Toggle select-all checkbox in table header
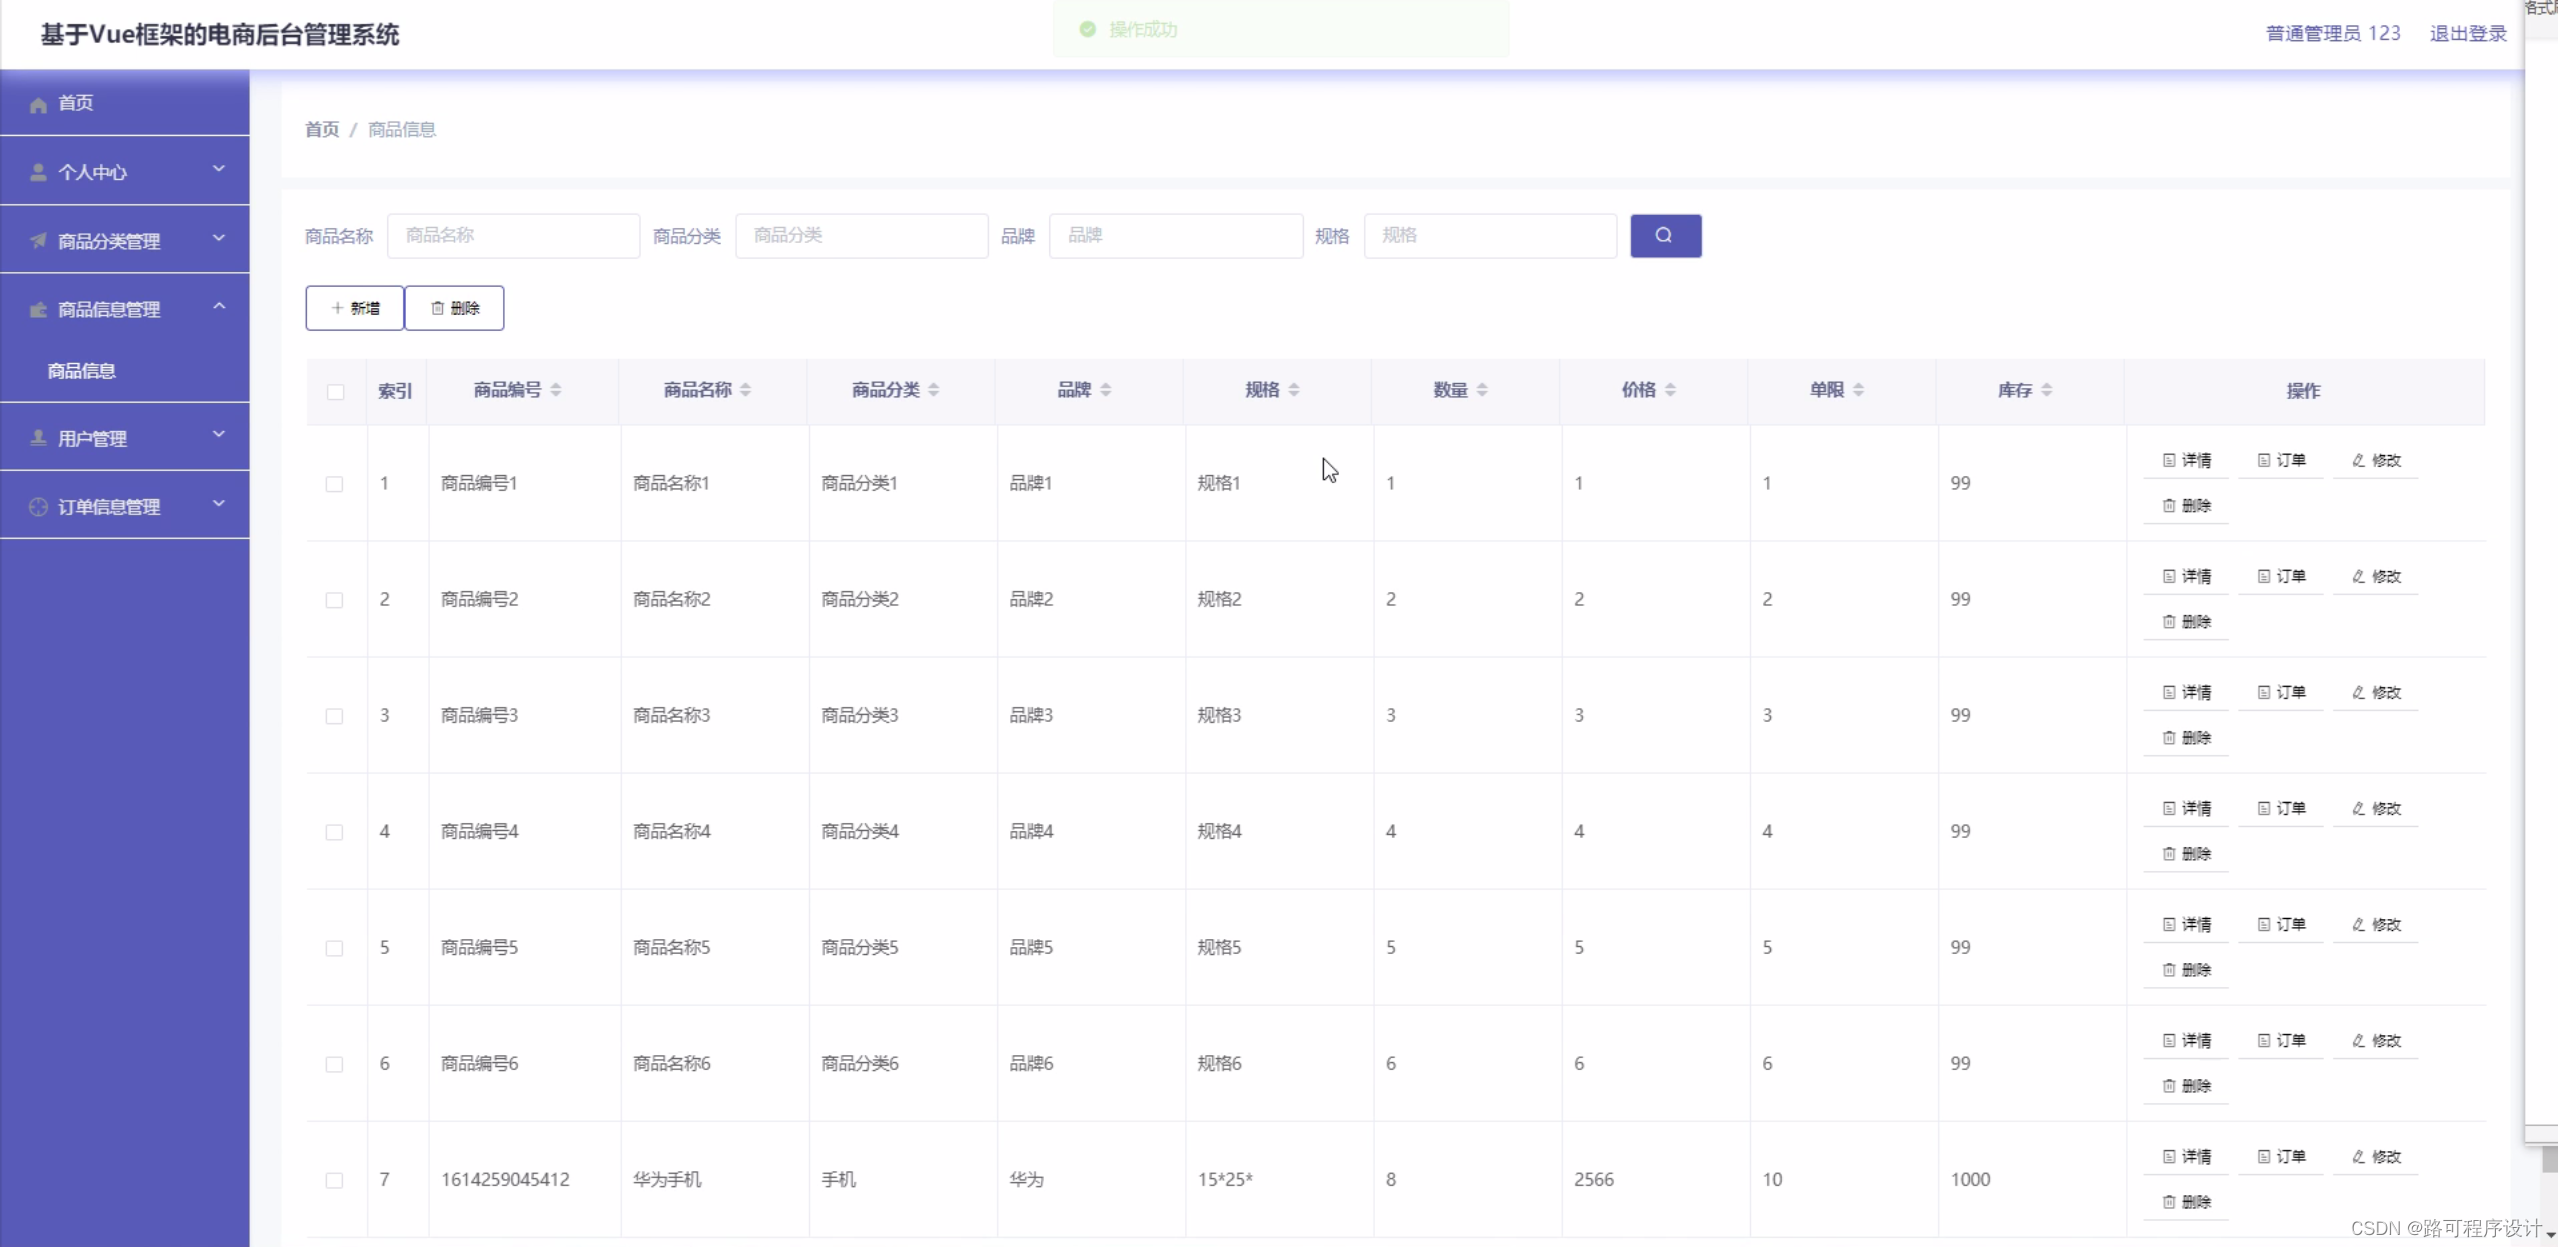This screenshot has height=1247, width=2558. pos(335,392)
